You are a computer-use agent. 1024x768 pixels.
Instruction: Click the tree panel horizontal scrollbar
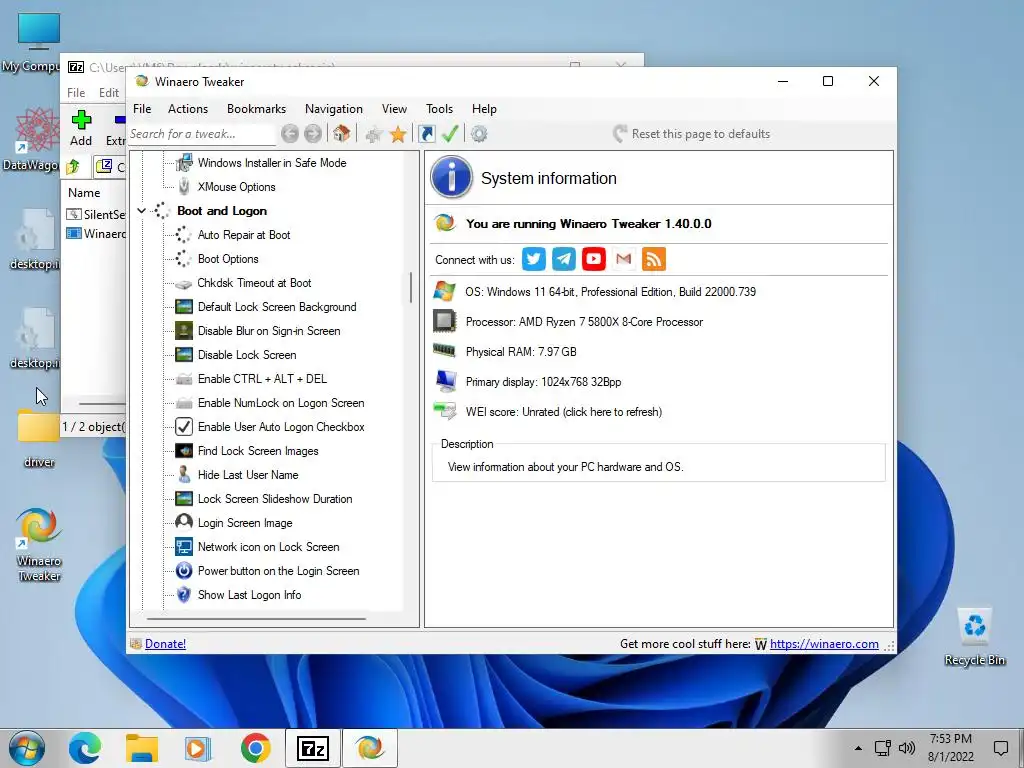[256, 618]
